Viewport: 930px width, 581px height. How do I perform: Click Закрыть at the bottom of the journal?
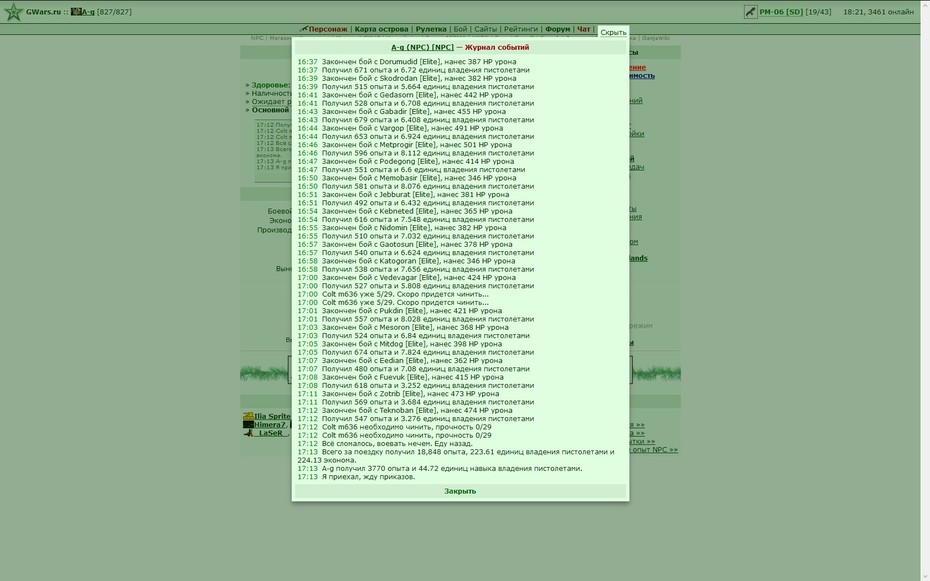[x=460, y=491]
